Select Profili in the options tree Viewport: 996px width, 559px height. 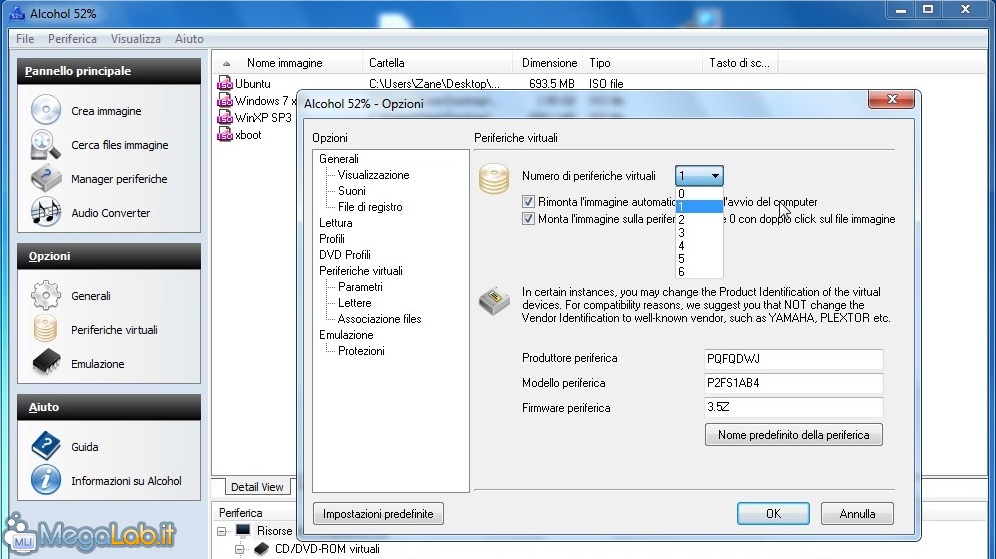point(332,239)
